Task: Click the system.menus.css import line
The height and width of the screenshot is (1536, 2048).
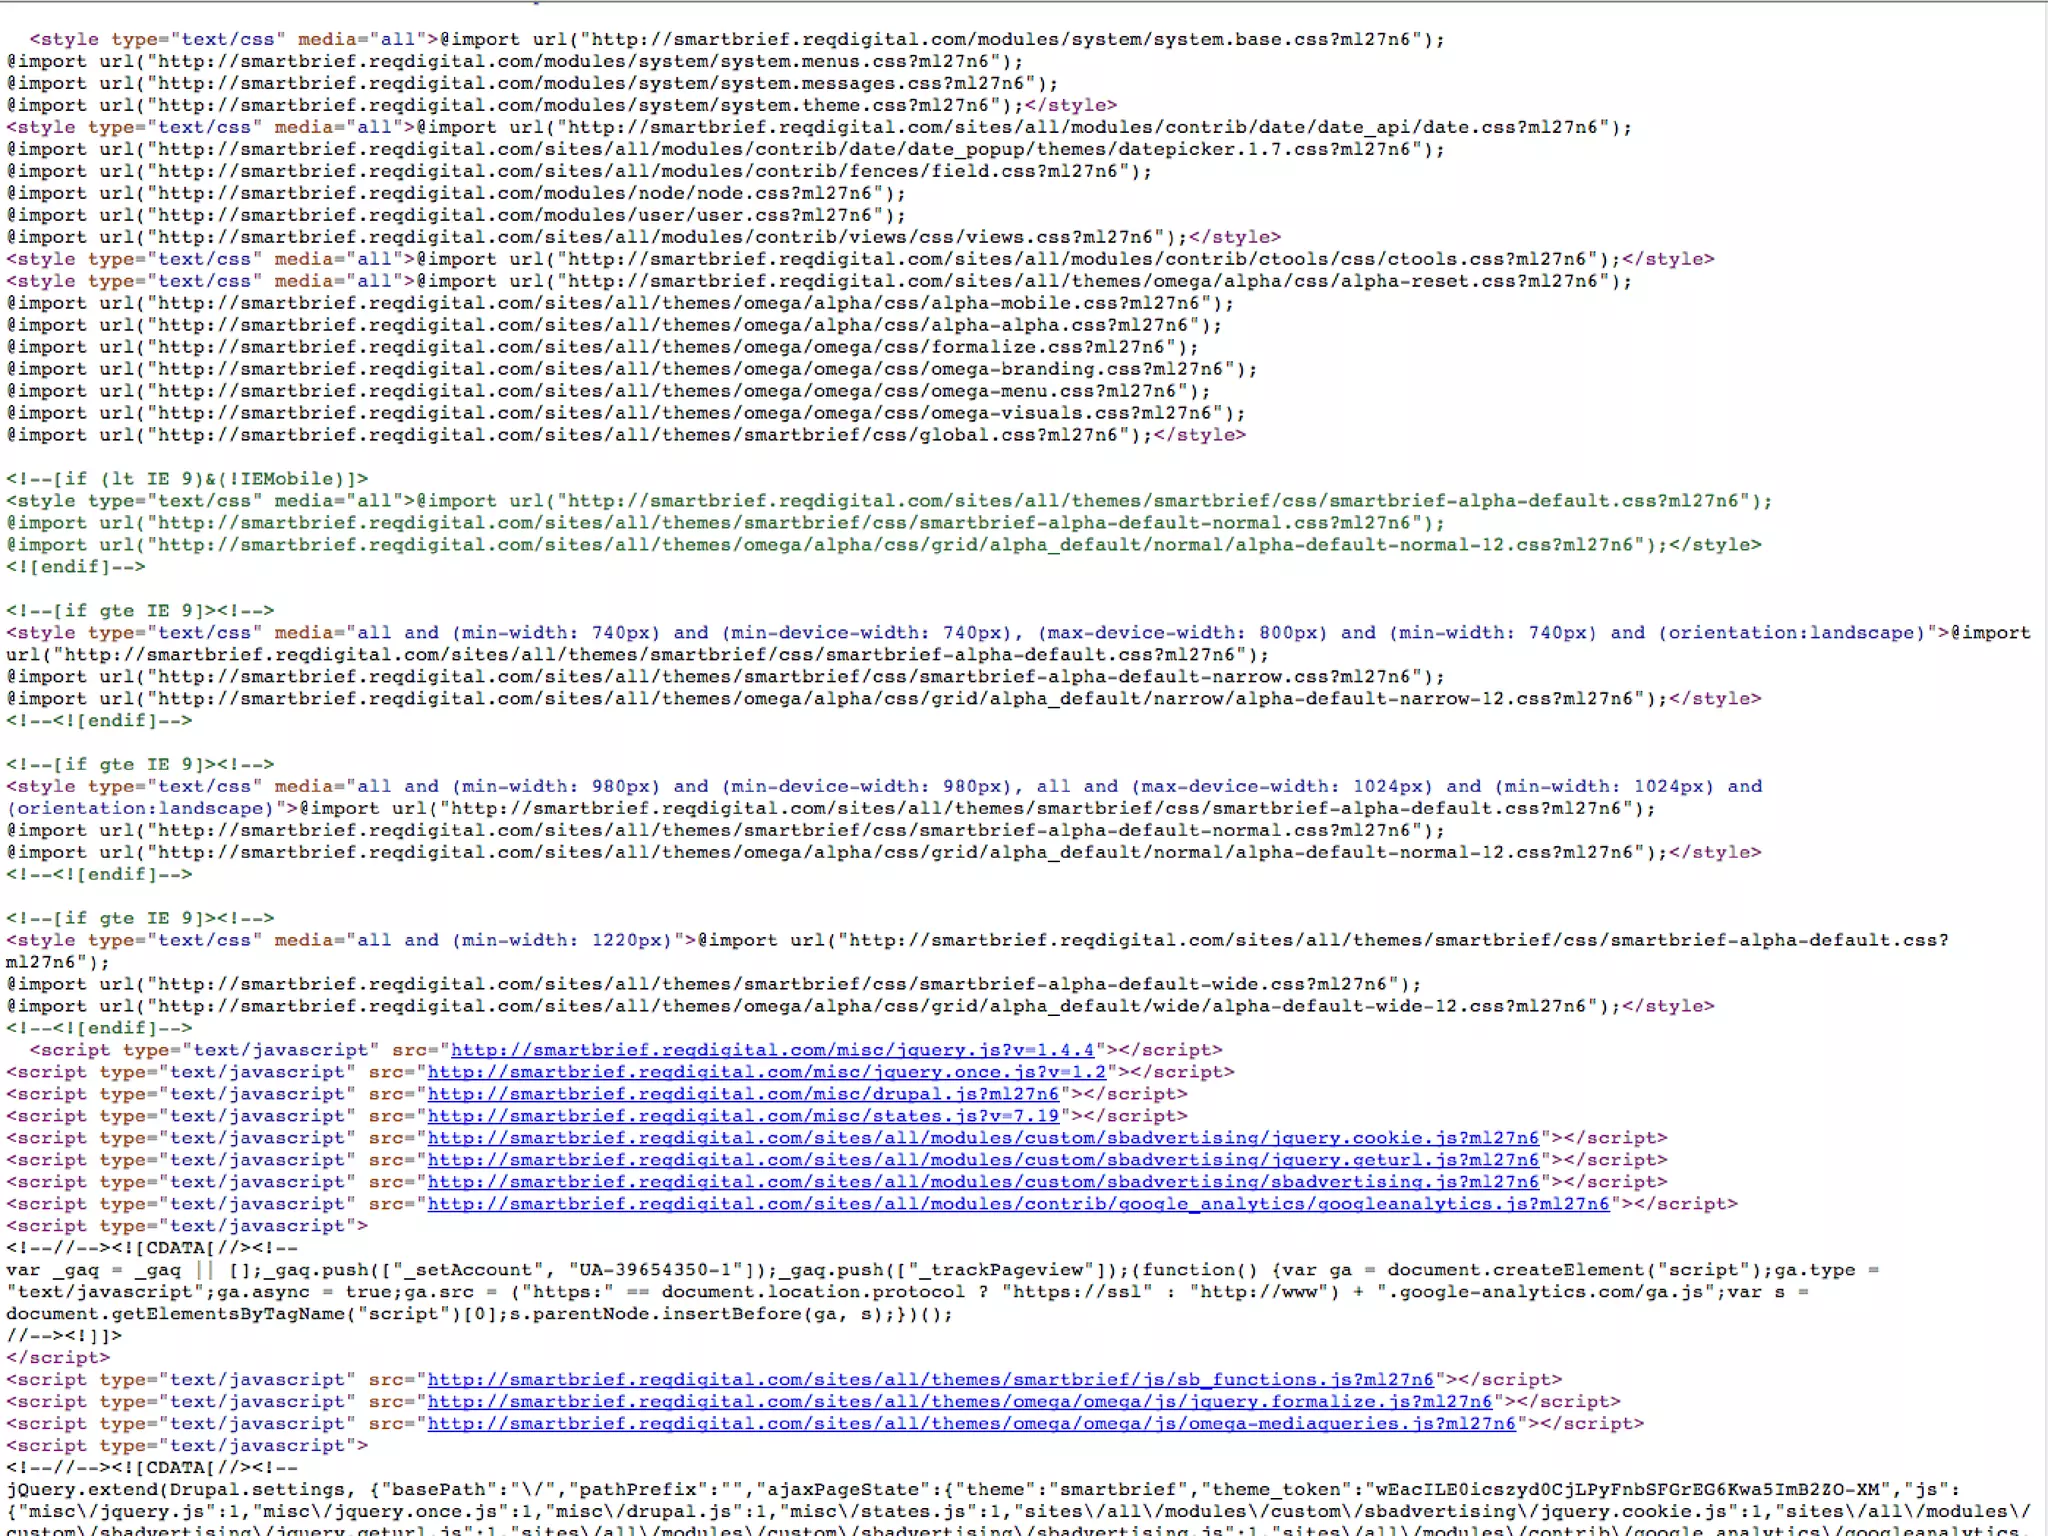Action: tap(515, 62)
